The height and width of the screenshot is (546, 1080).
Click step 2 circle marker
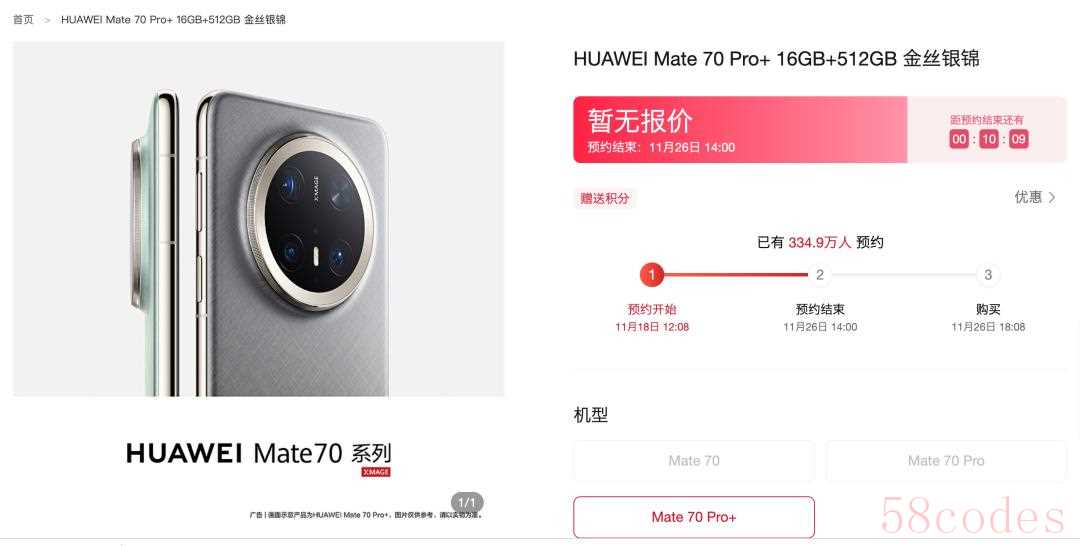(x=820, y=275)
